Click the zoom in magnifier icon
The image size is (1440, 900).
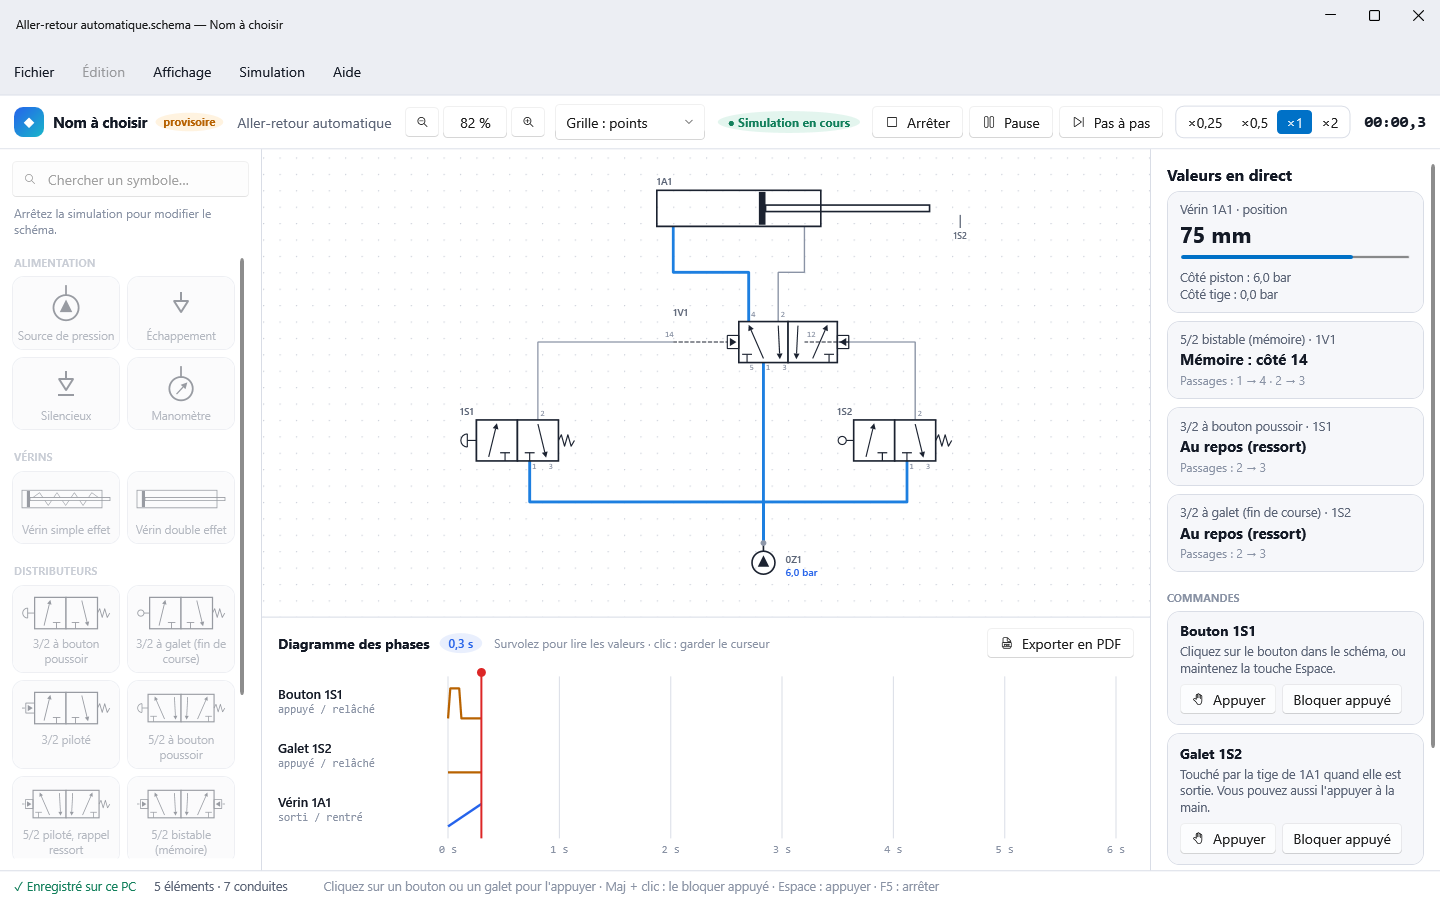click(x=528, y=122)
